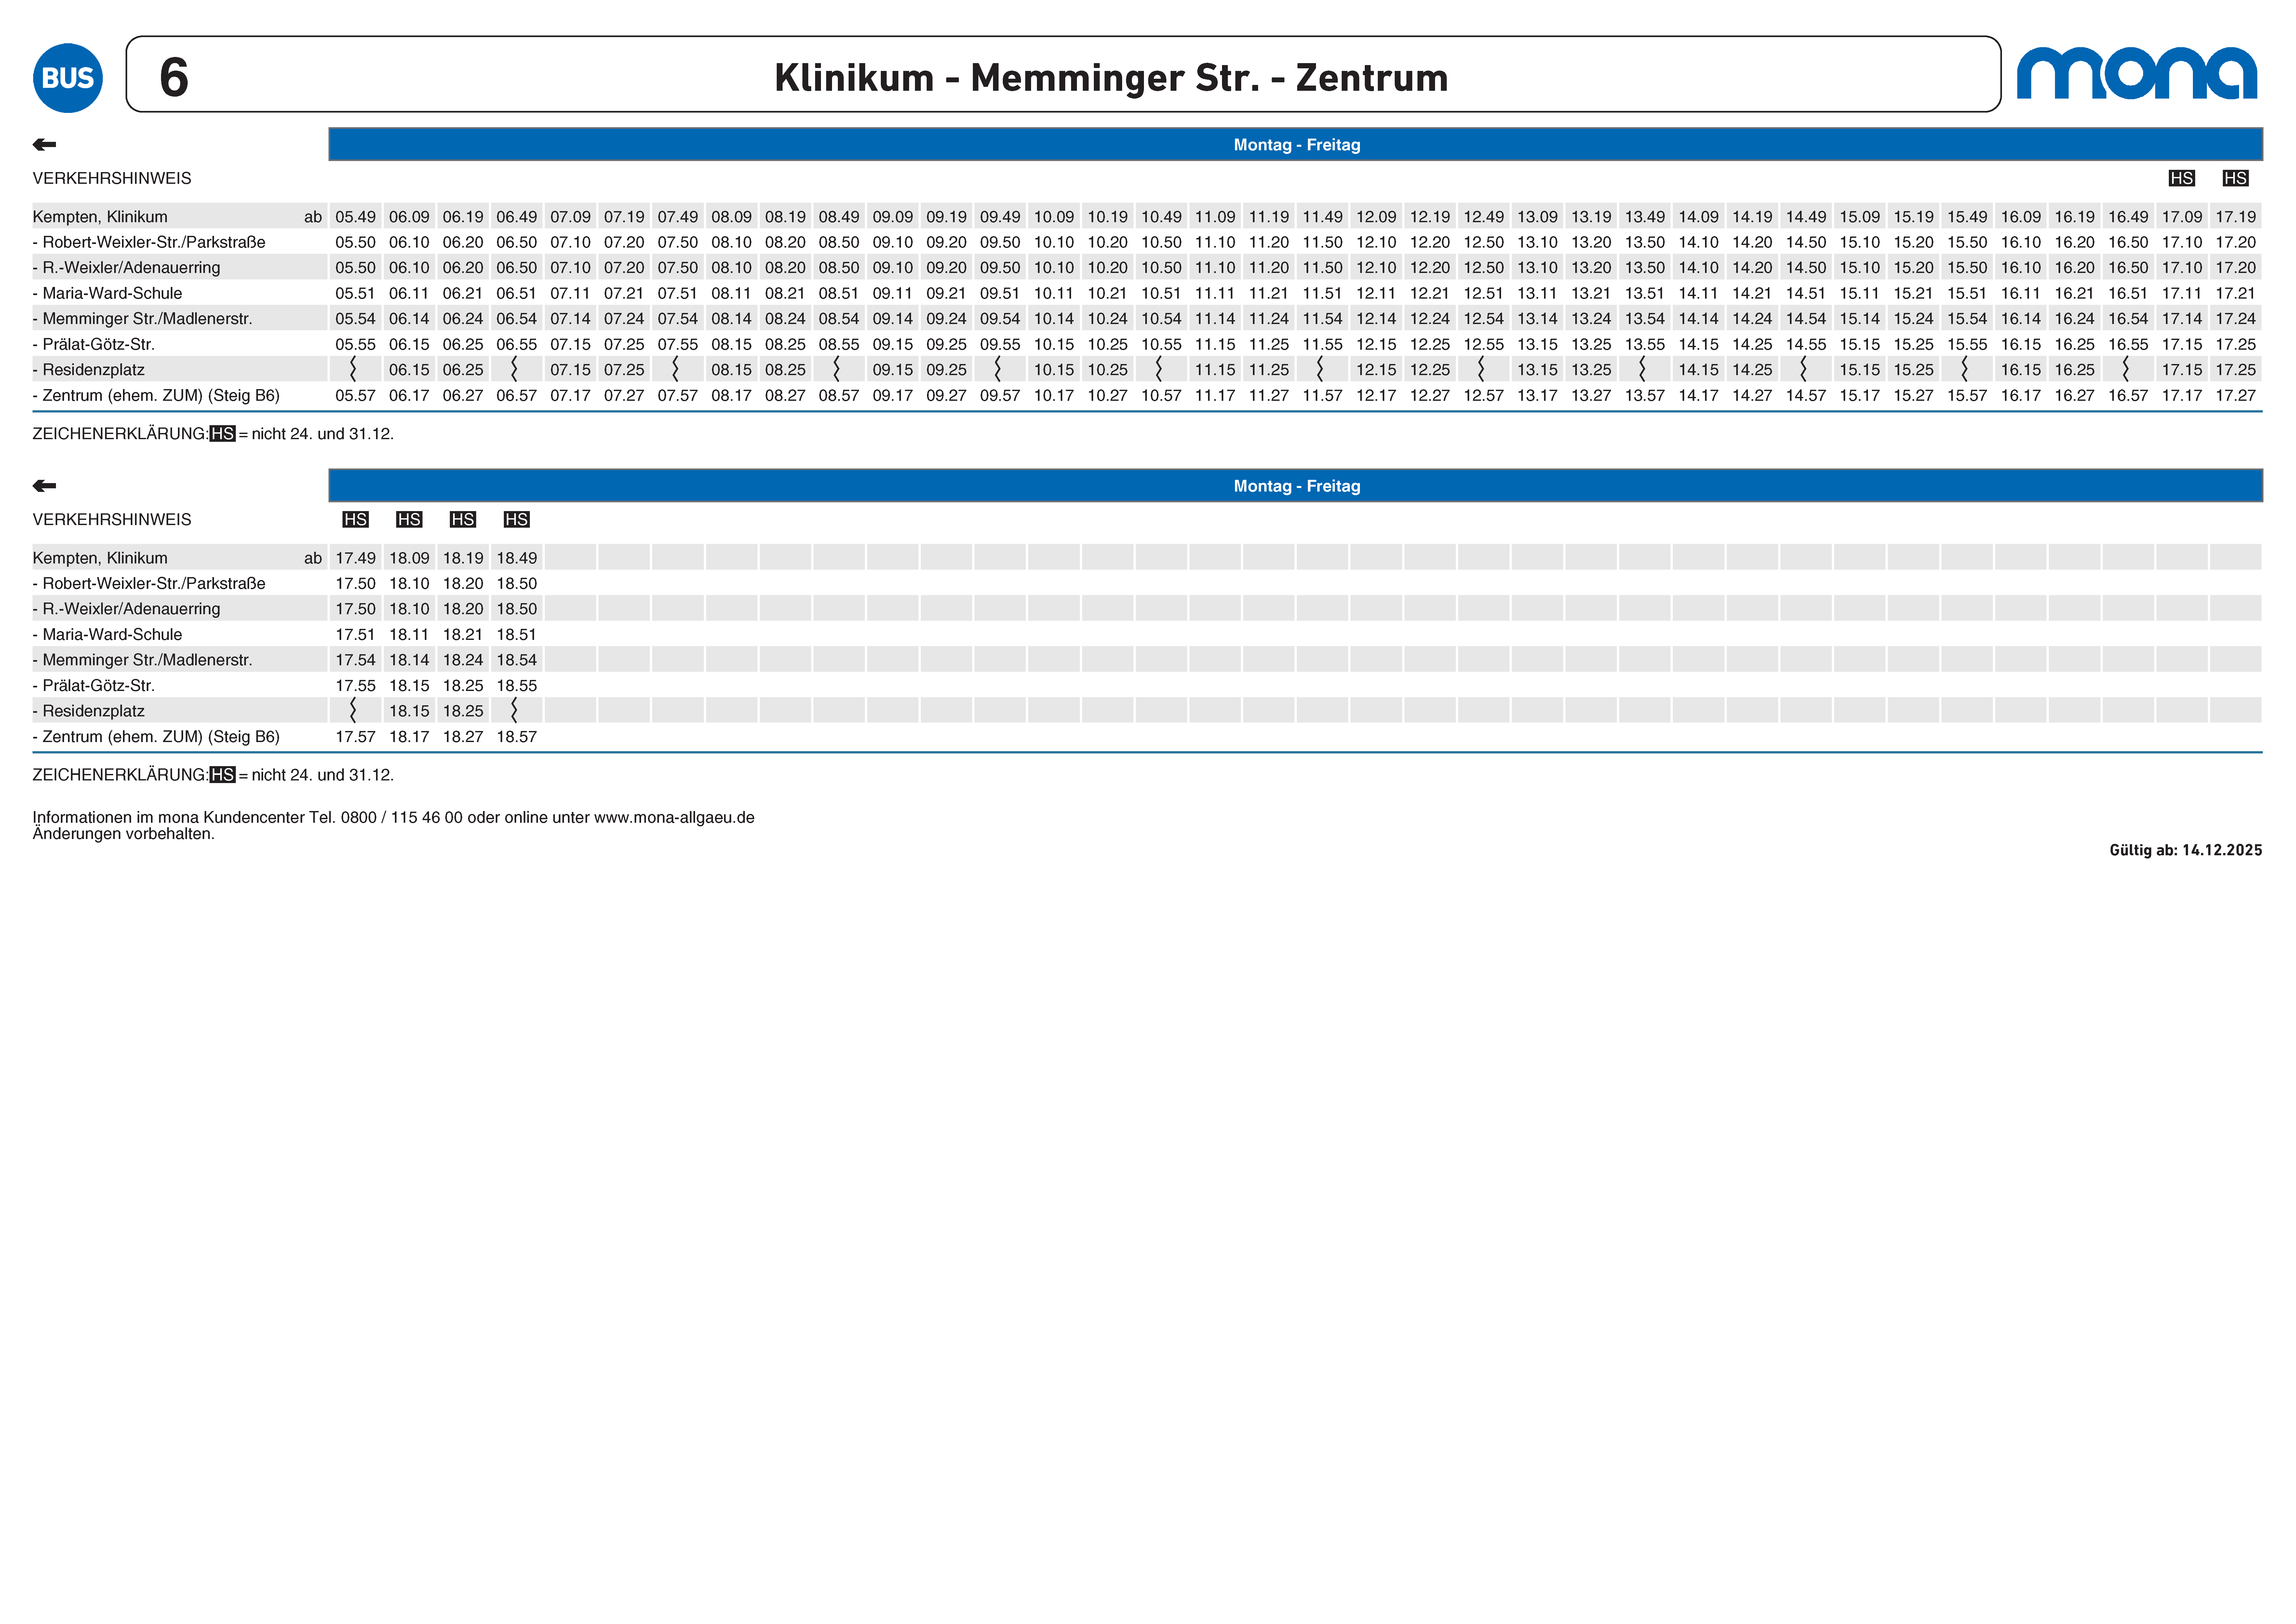2296x1624 pixels.
Task: Click the ab label in second table
Action: [313, 558]
